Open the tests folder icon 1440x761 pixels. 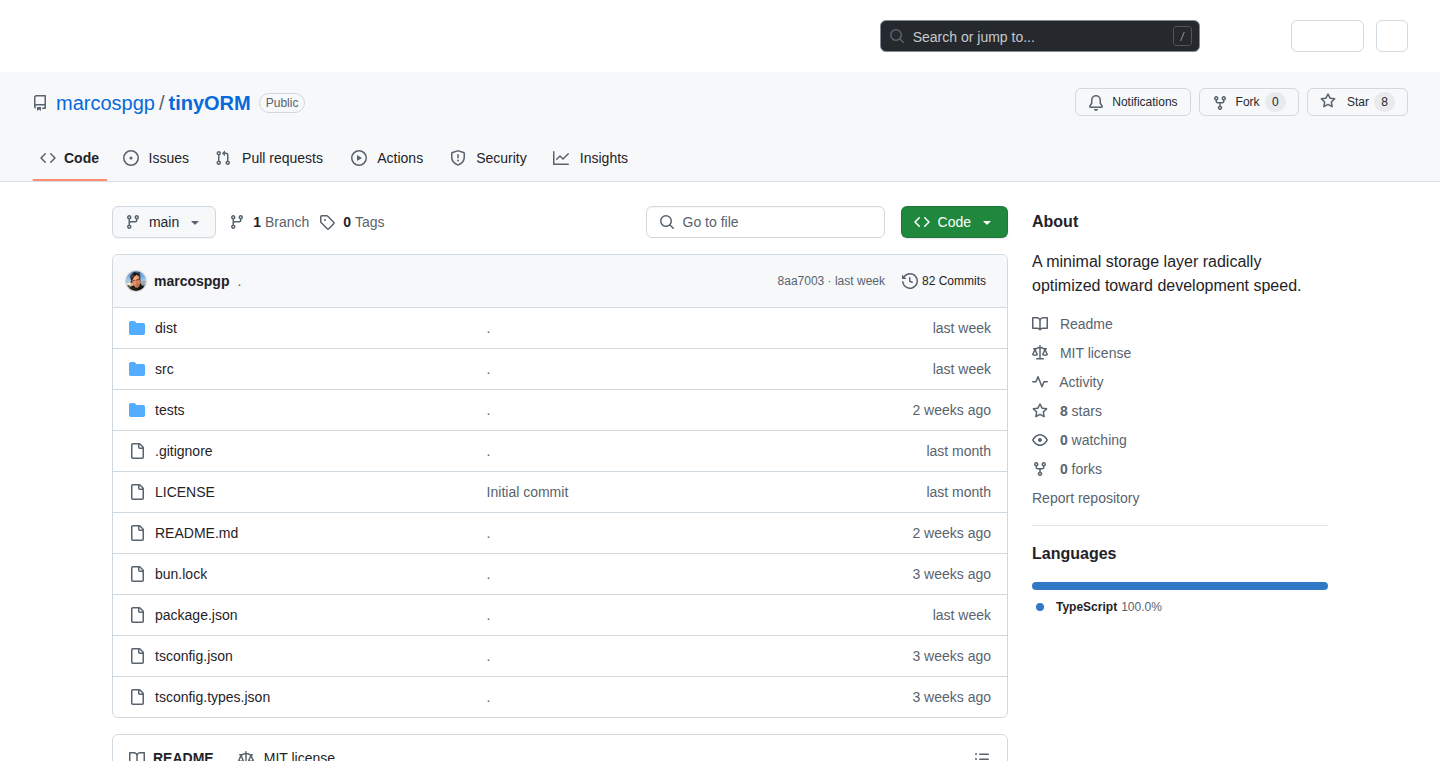coord(137,410)
